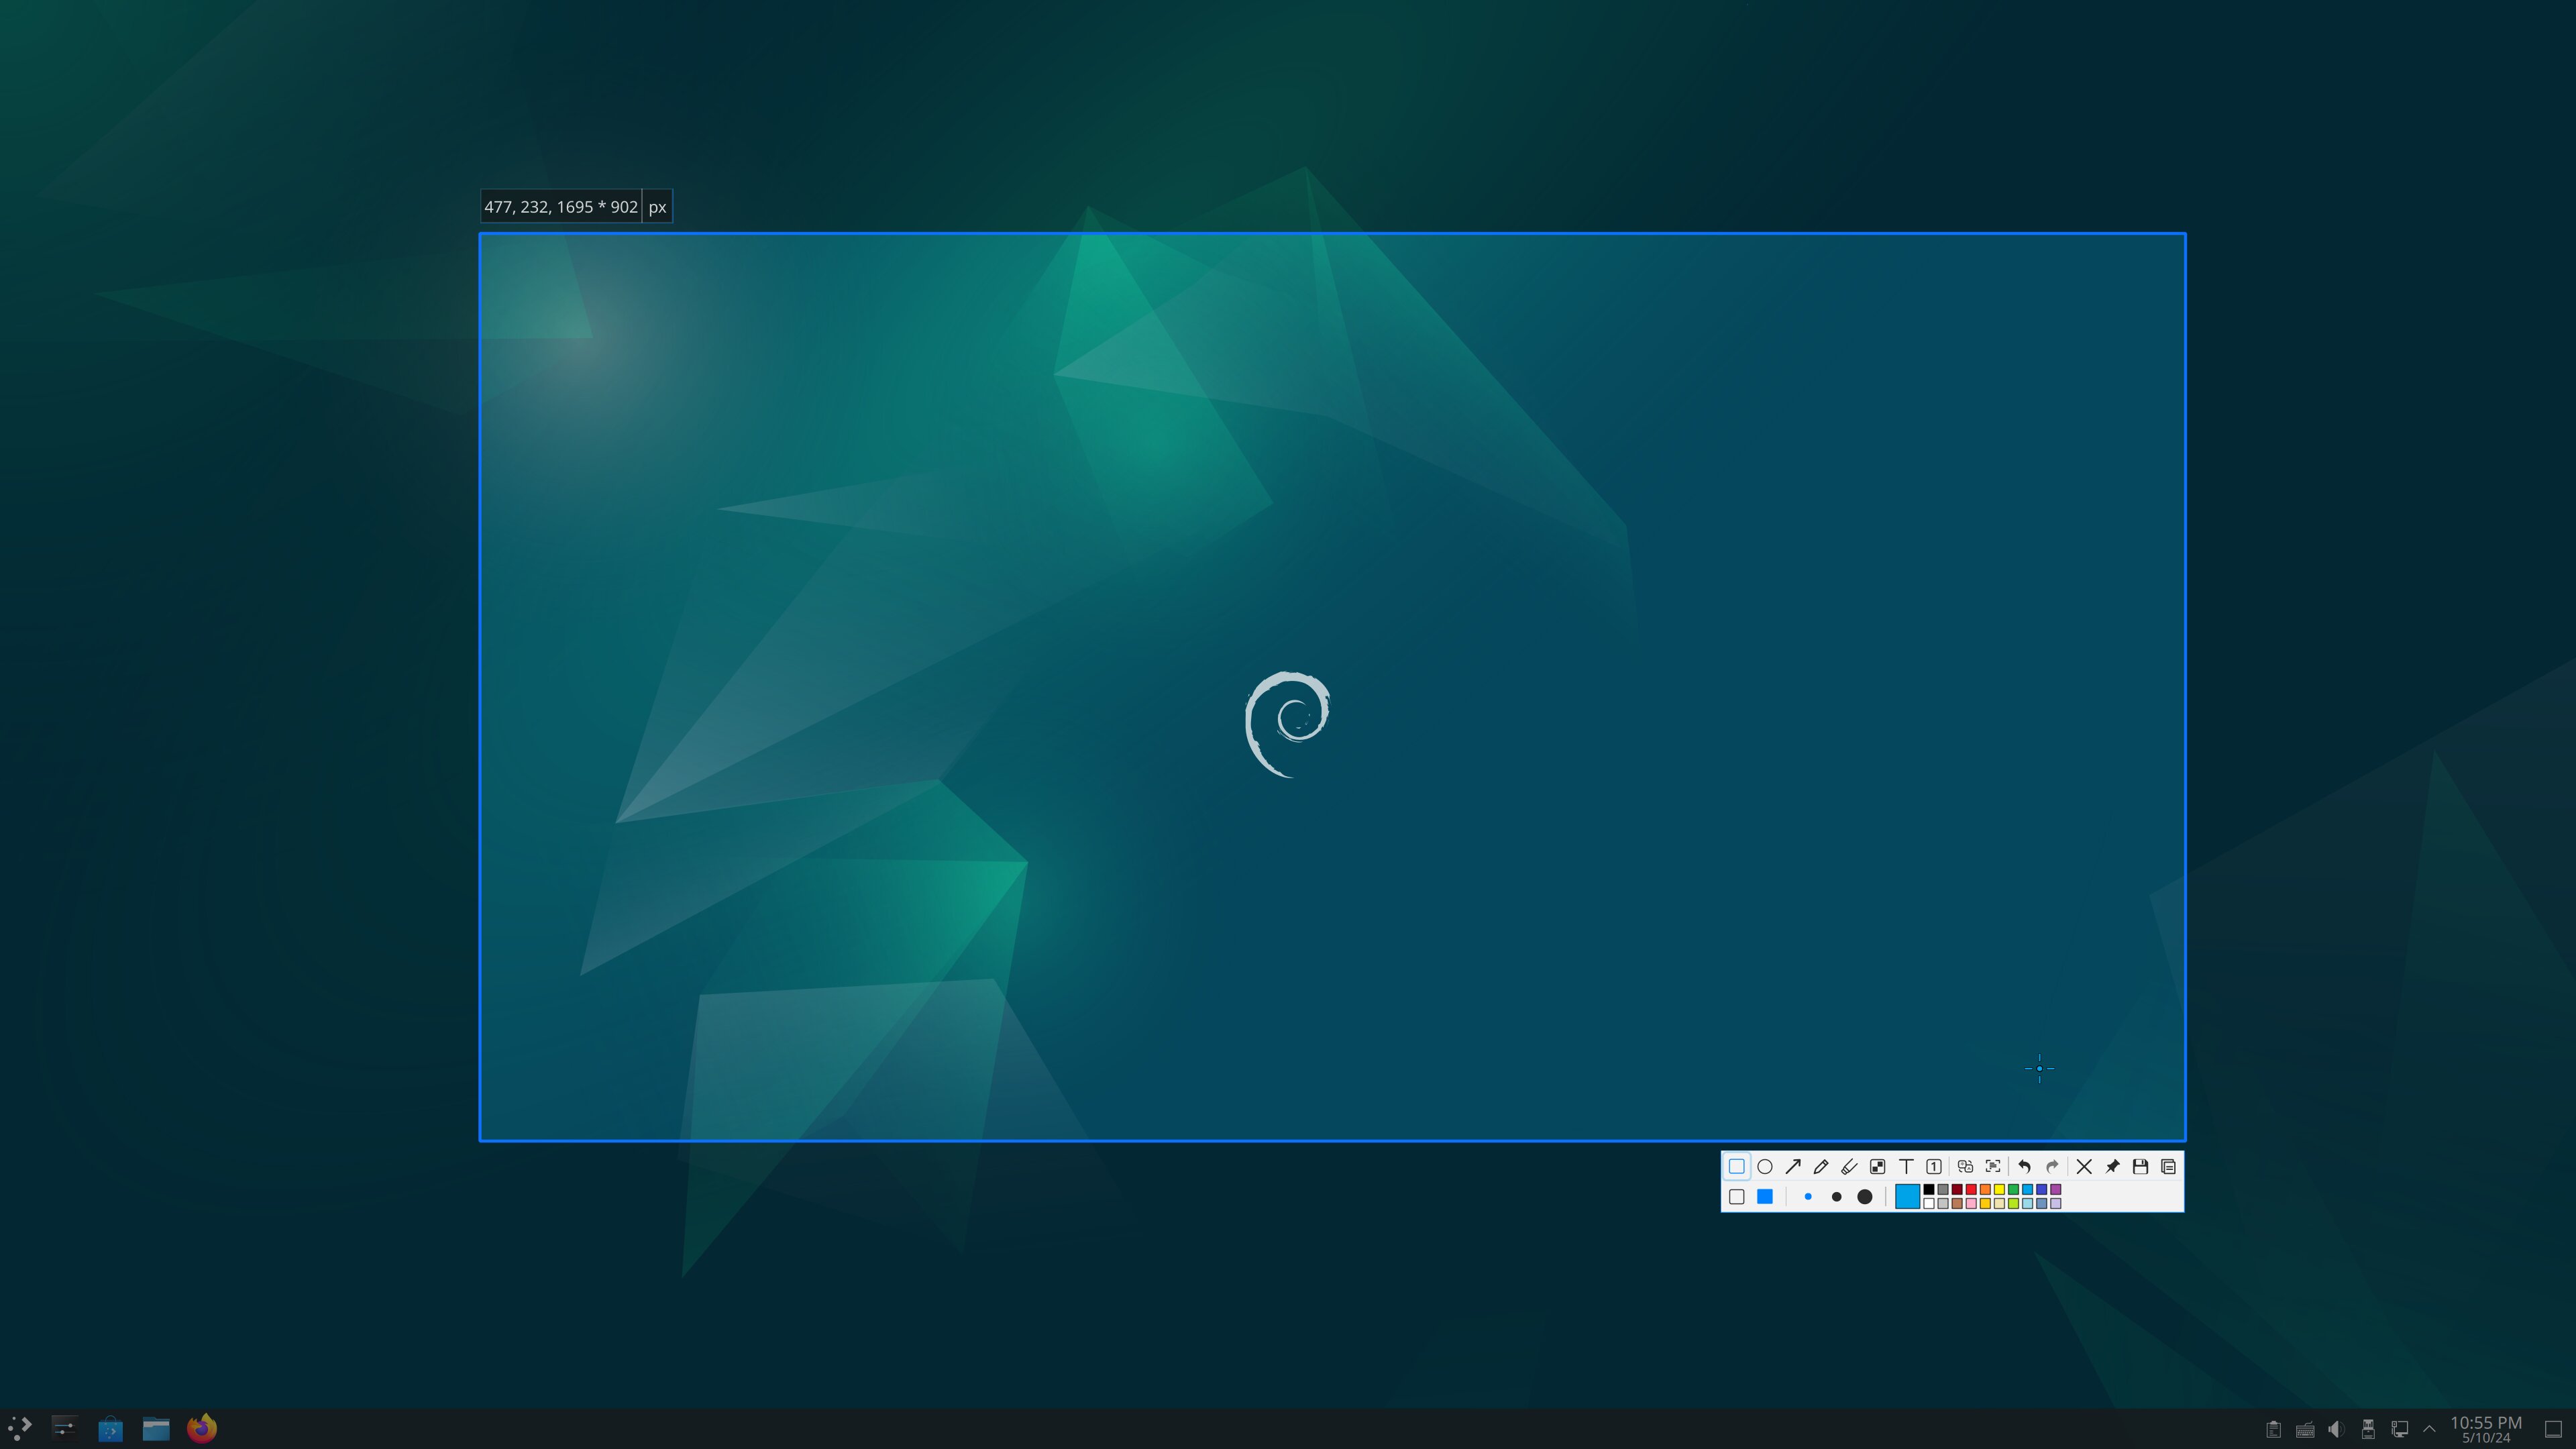Expand hidden system tray icons
This screenshot has width=2576, height=1449.
(x=2429, y=1429)
